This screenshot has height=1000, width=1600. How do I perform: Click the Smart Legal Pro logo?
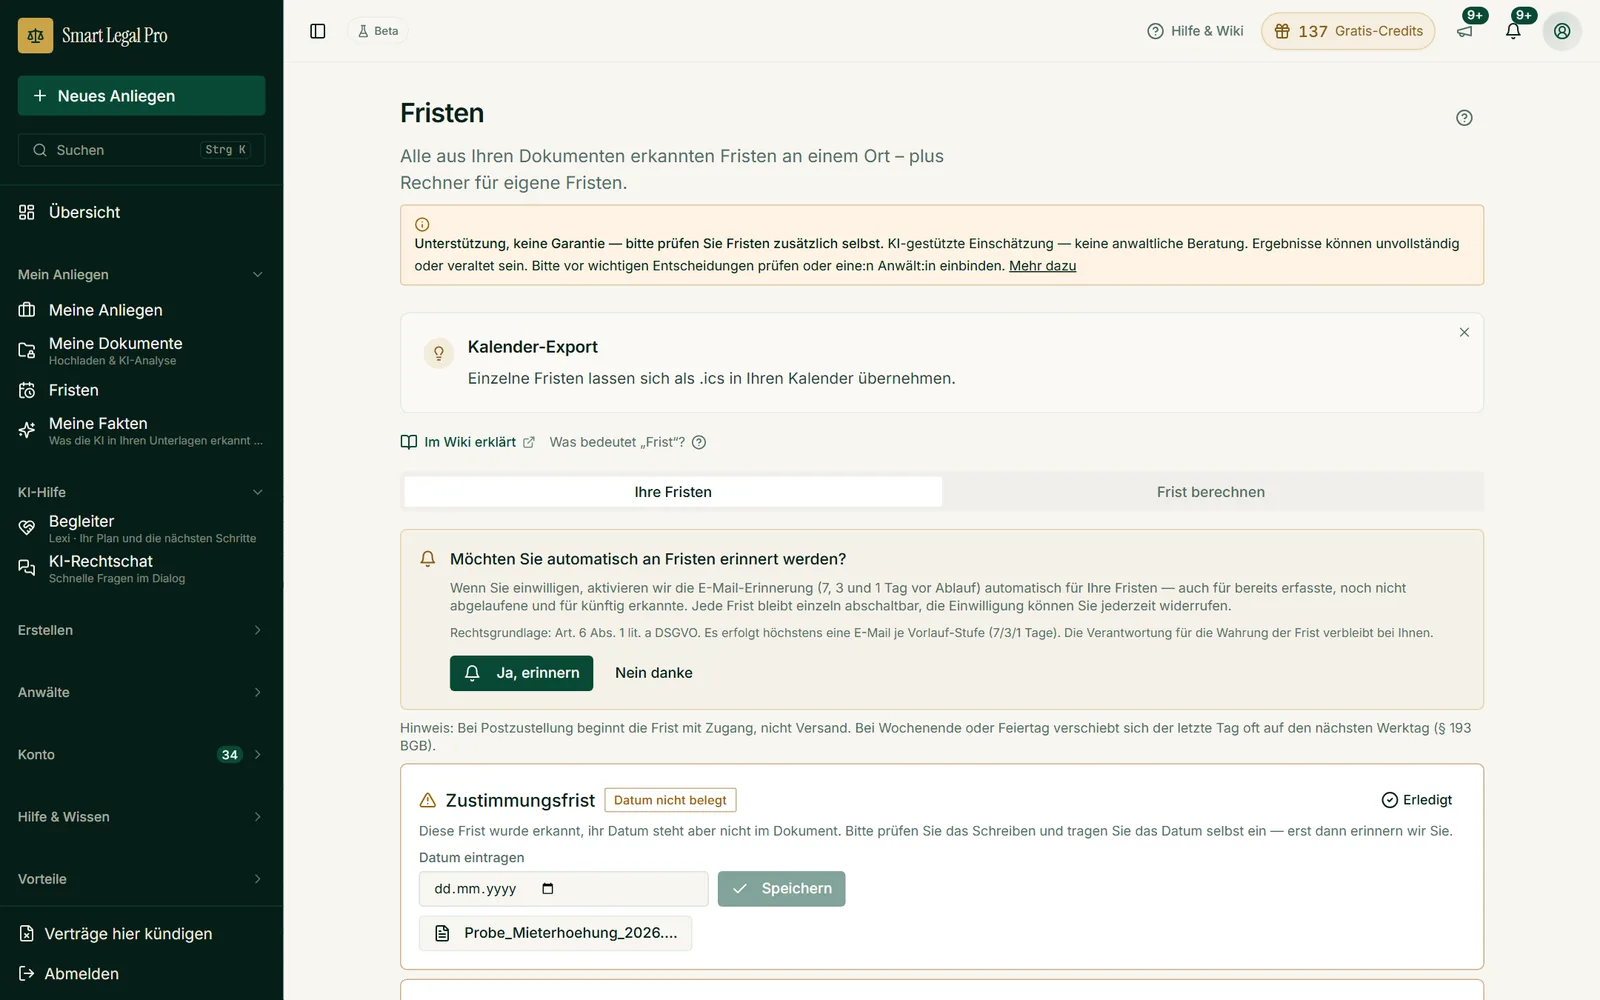93,36
